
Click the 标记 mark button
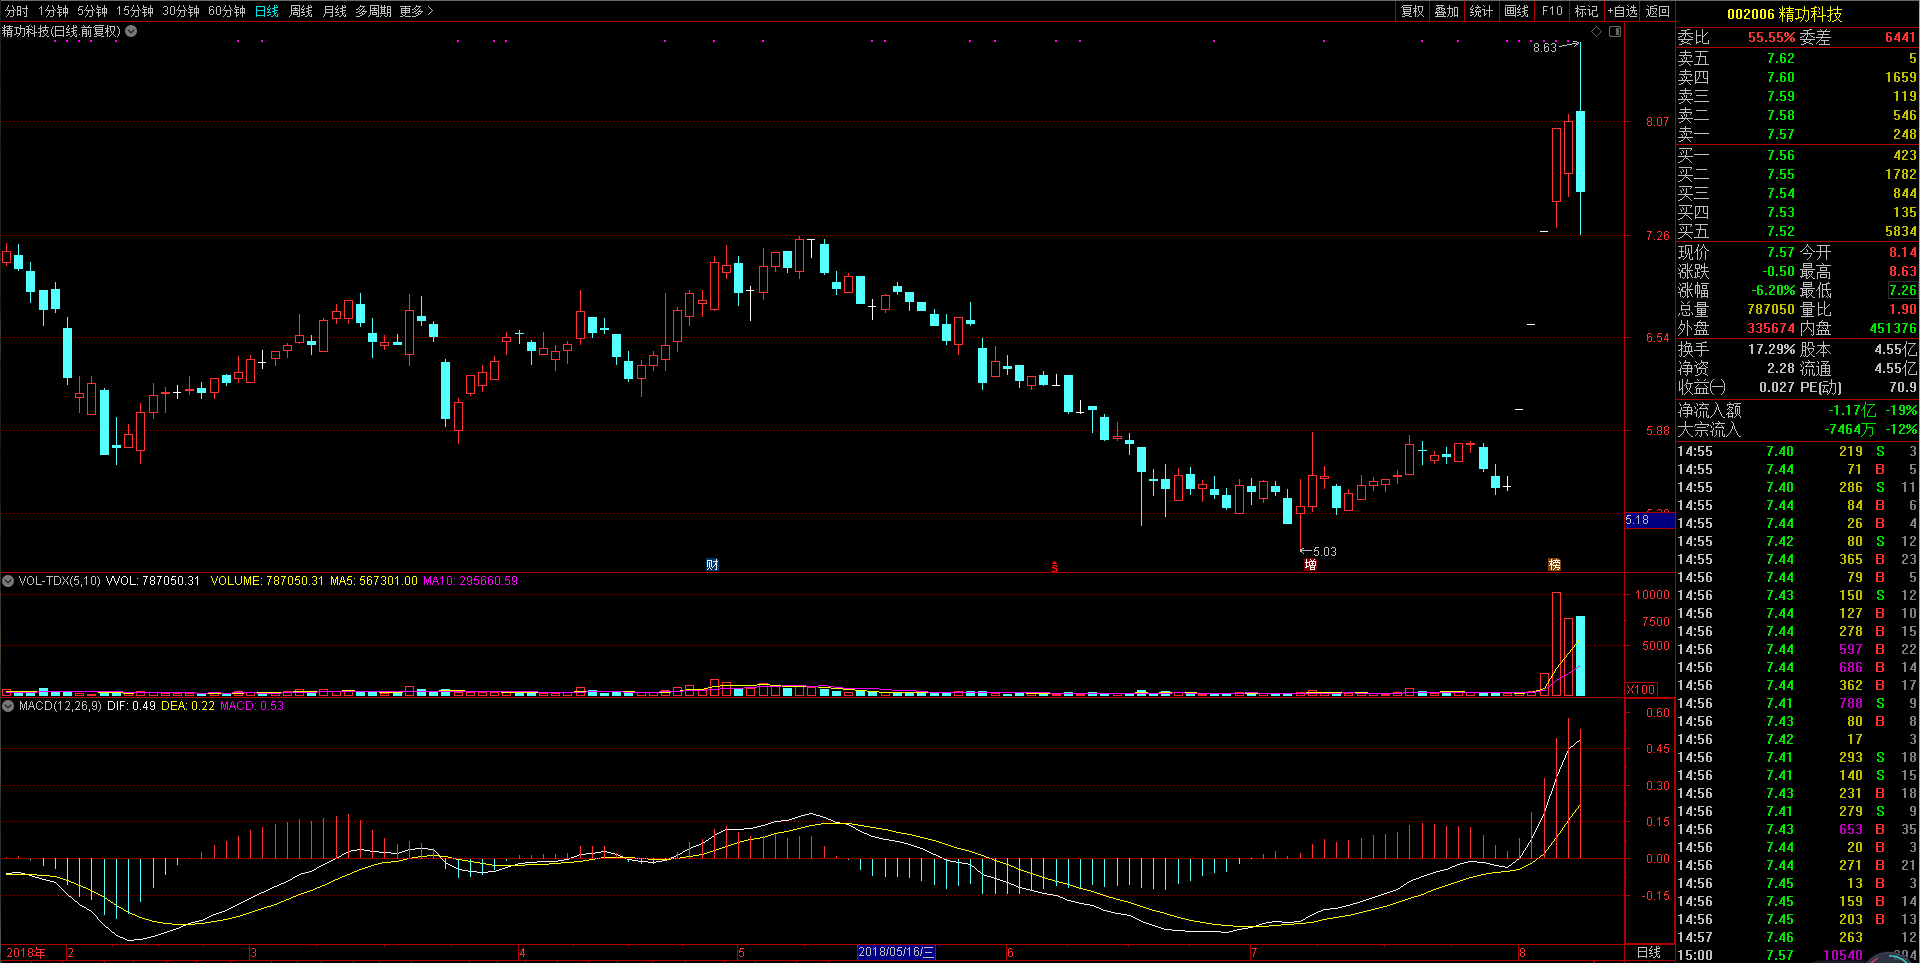[1587, 11]
